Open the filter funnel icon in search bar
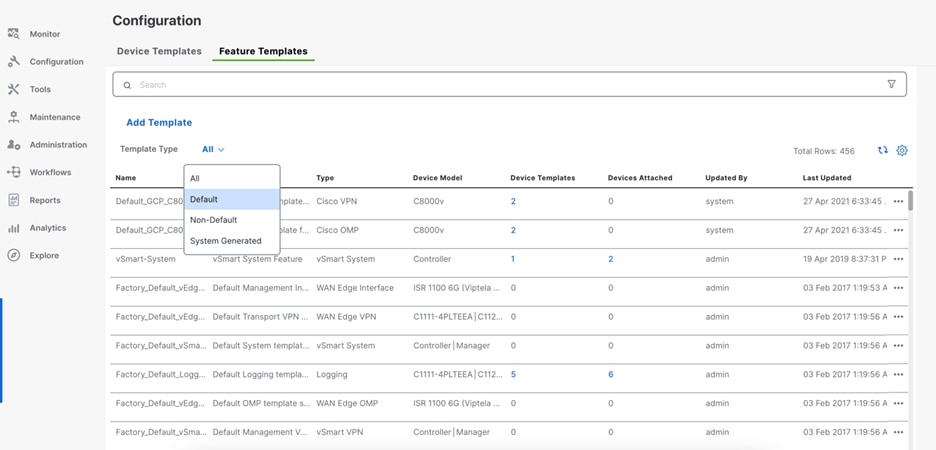 coord(892,84)
